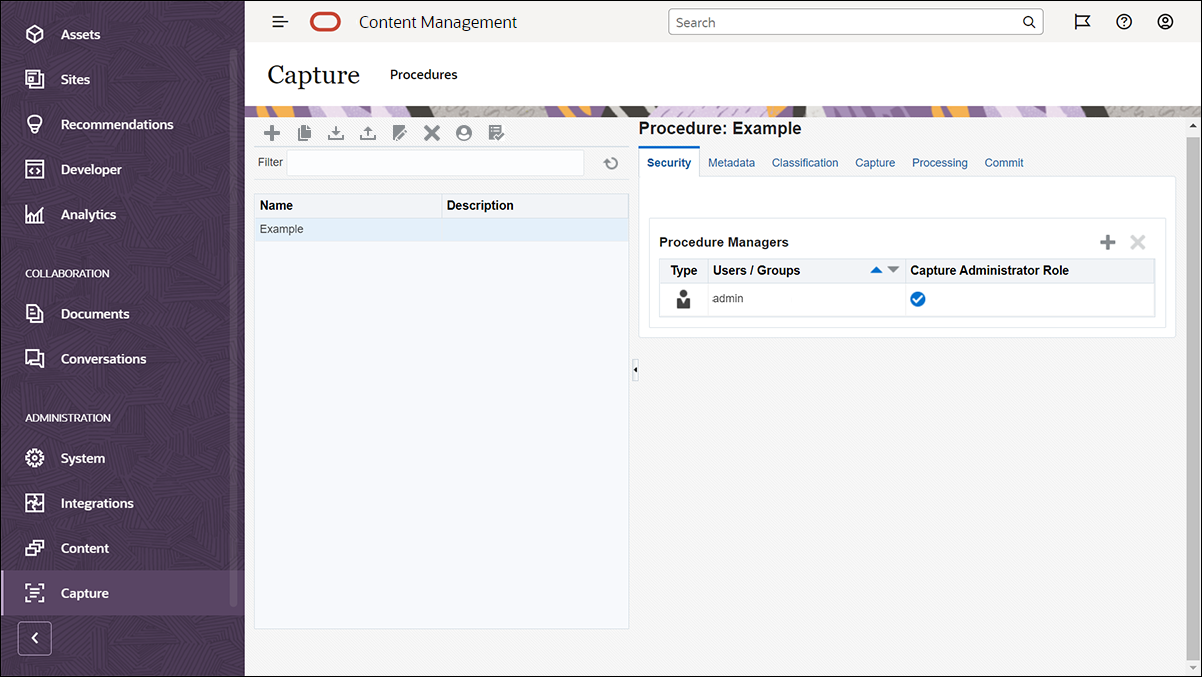Enable the Capture Administrator Role checkbox for admin
Image resolution: width=1202 pixels, height=677 pixels.
click(917, 298)
